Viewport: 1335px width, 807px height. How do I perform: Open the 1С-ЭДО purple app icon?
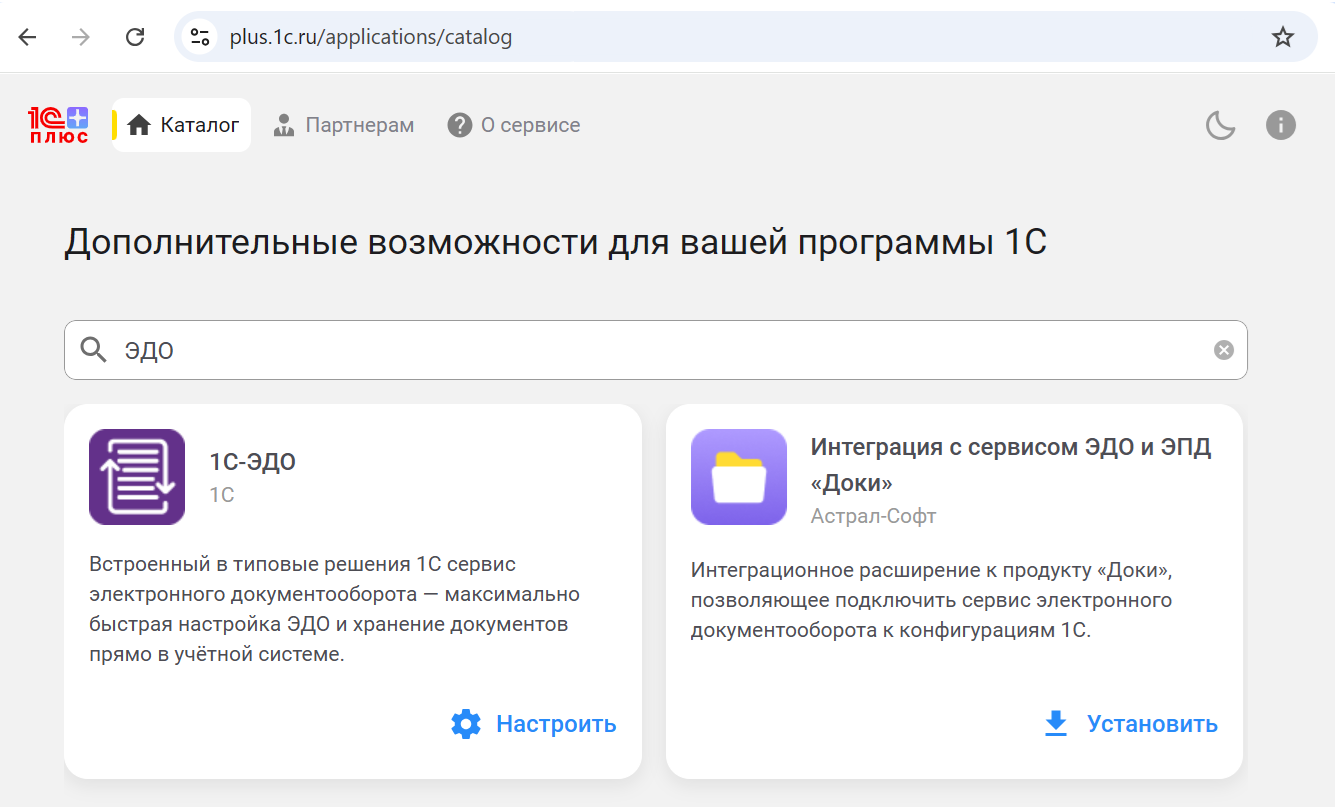137,477
